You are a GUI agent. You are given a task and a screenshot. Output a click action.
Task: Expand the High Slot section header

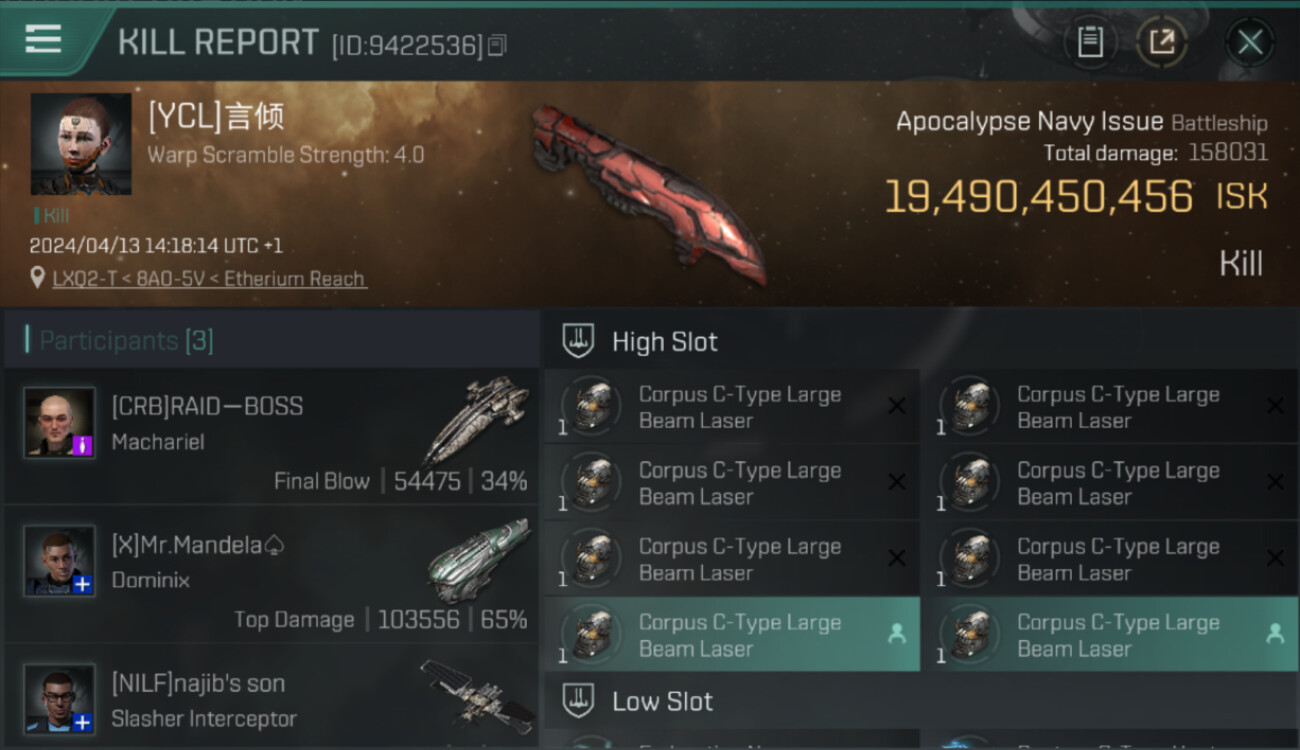pos(920,341)
